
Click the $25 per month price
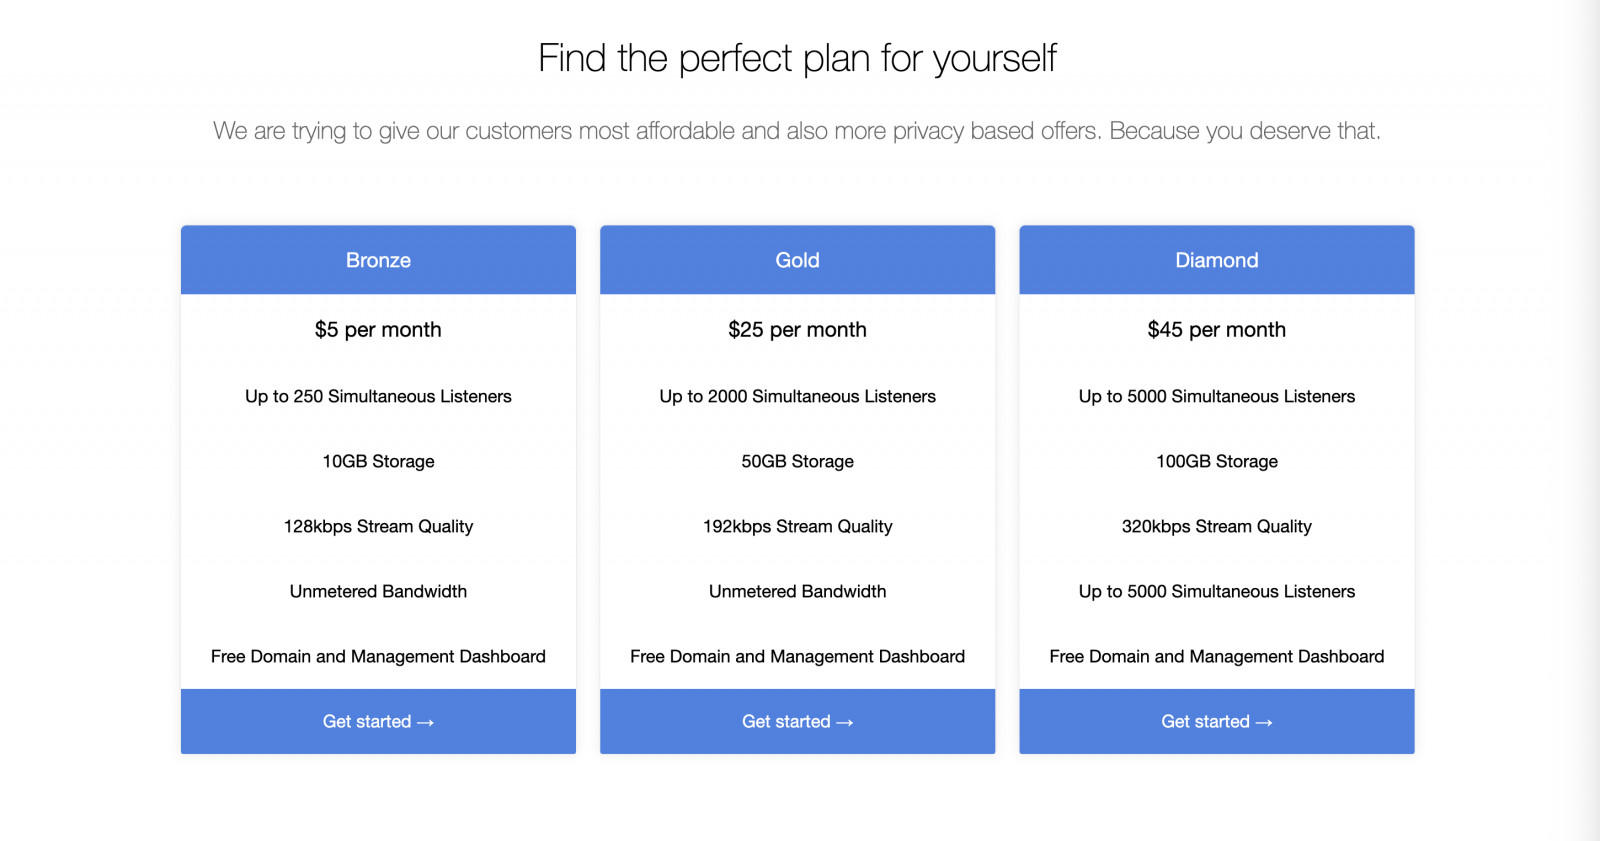coord(797,330)
